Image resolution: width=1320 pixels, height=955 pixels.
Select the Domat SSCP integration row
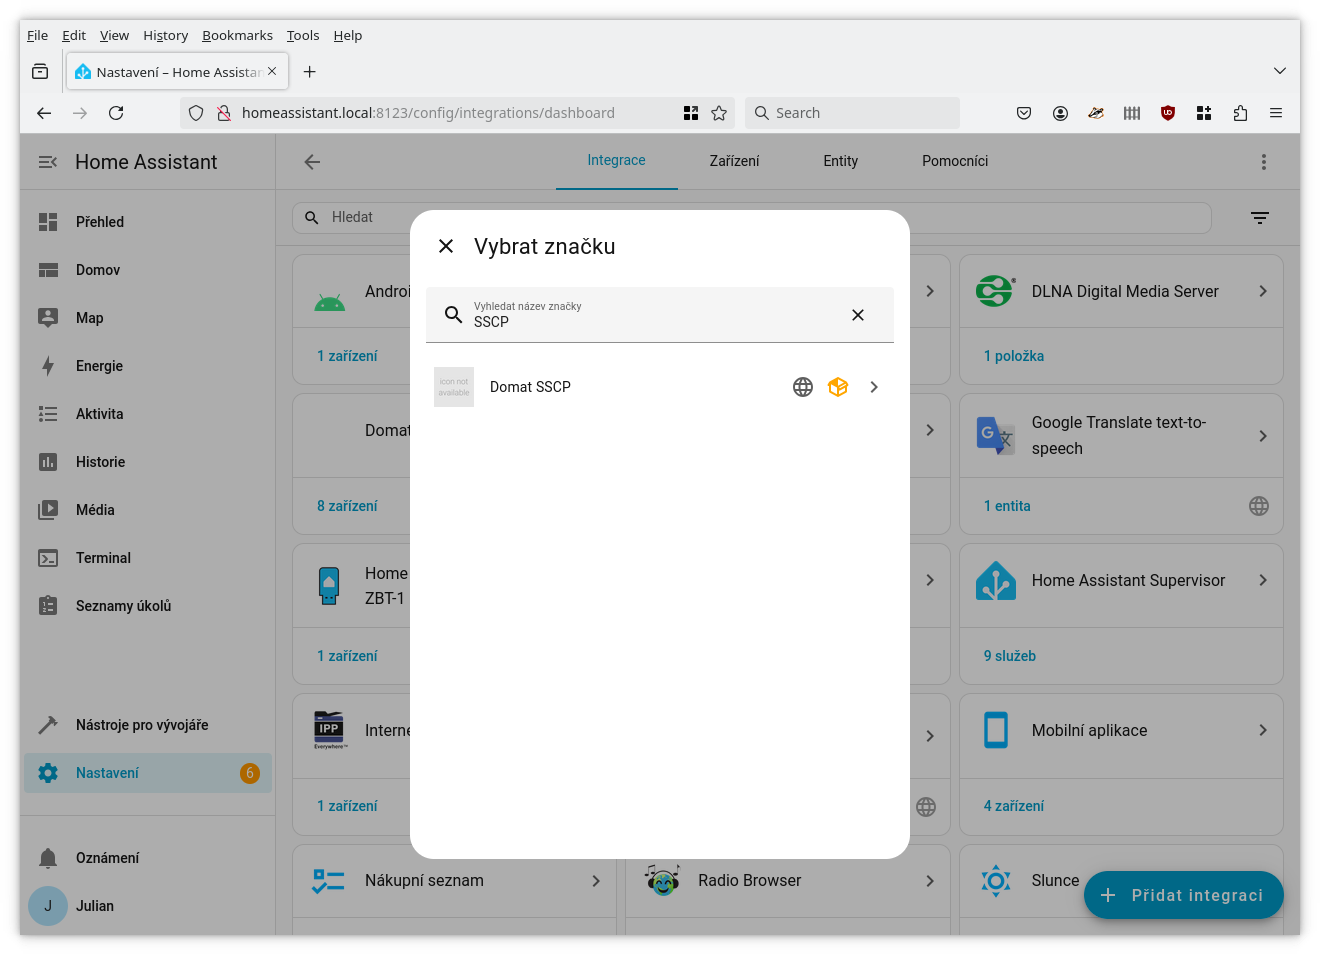(660, 387)
